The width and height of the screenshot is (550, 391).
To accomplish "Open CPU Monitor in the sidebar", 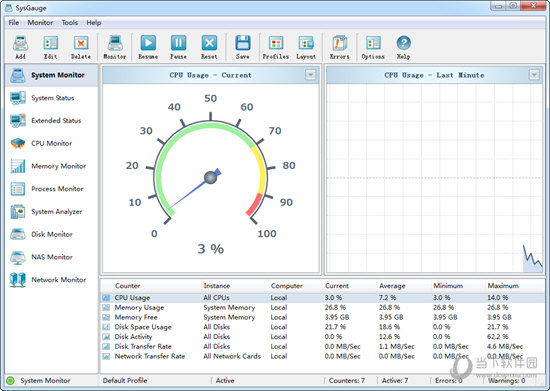I will [x=52, y=143].
